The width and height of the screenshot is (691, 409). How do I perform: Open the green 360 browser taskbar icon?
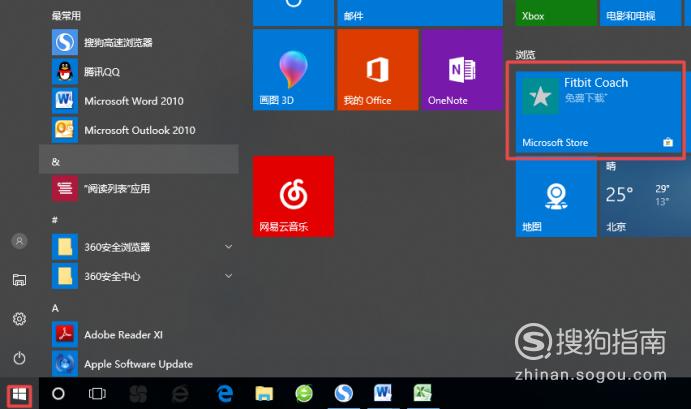tap(304, 394)
